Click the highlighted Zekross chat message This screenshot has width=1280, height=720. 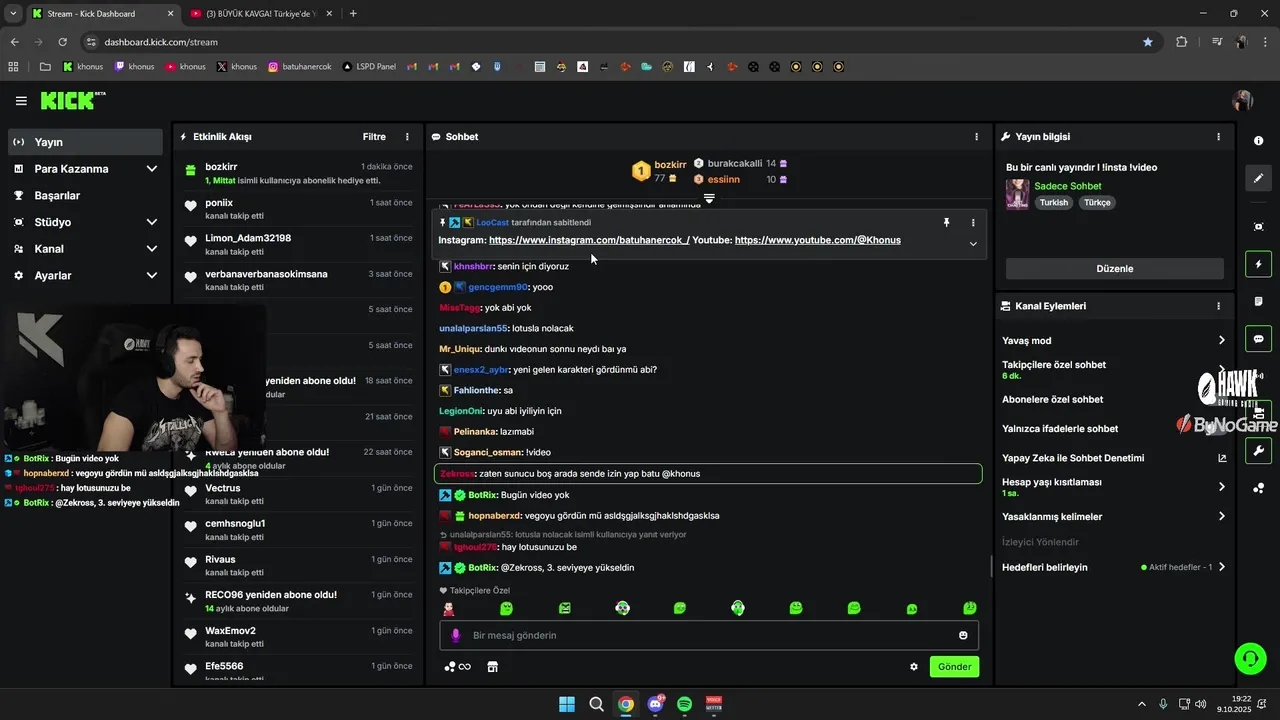708,474
